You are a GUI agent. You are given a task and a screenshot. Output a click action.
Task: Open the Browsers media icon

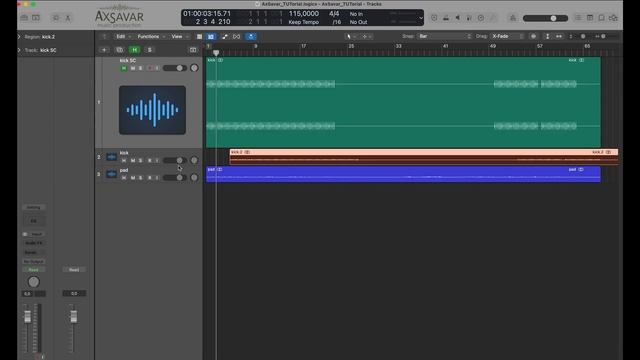613,18
